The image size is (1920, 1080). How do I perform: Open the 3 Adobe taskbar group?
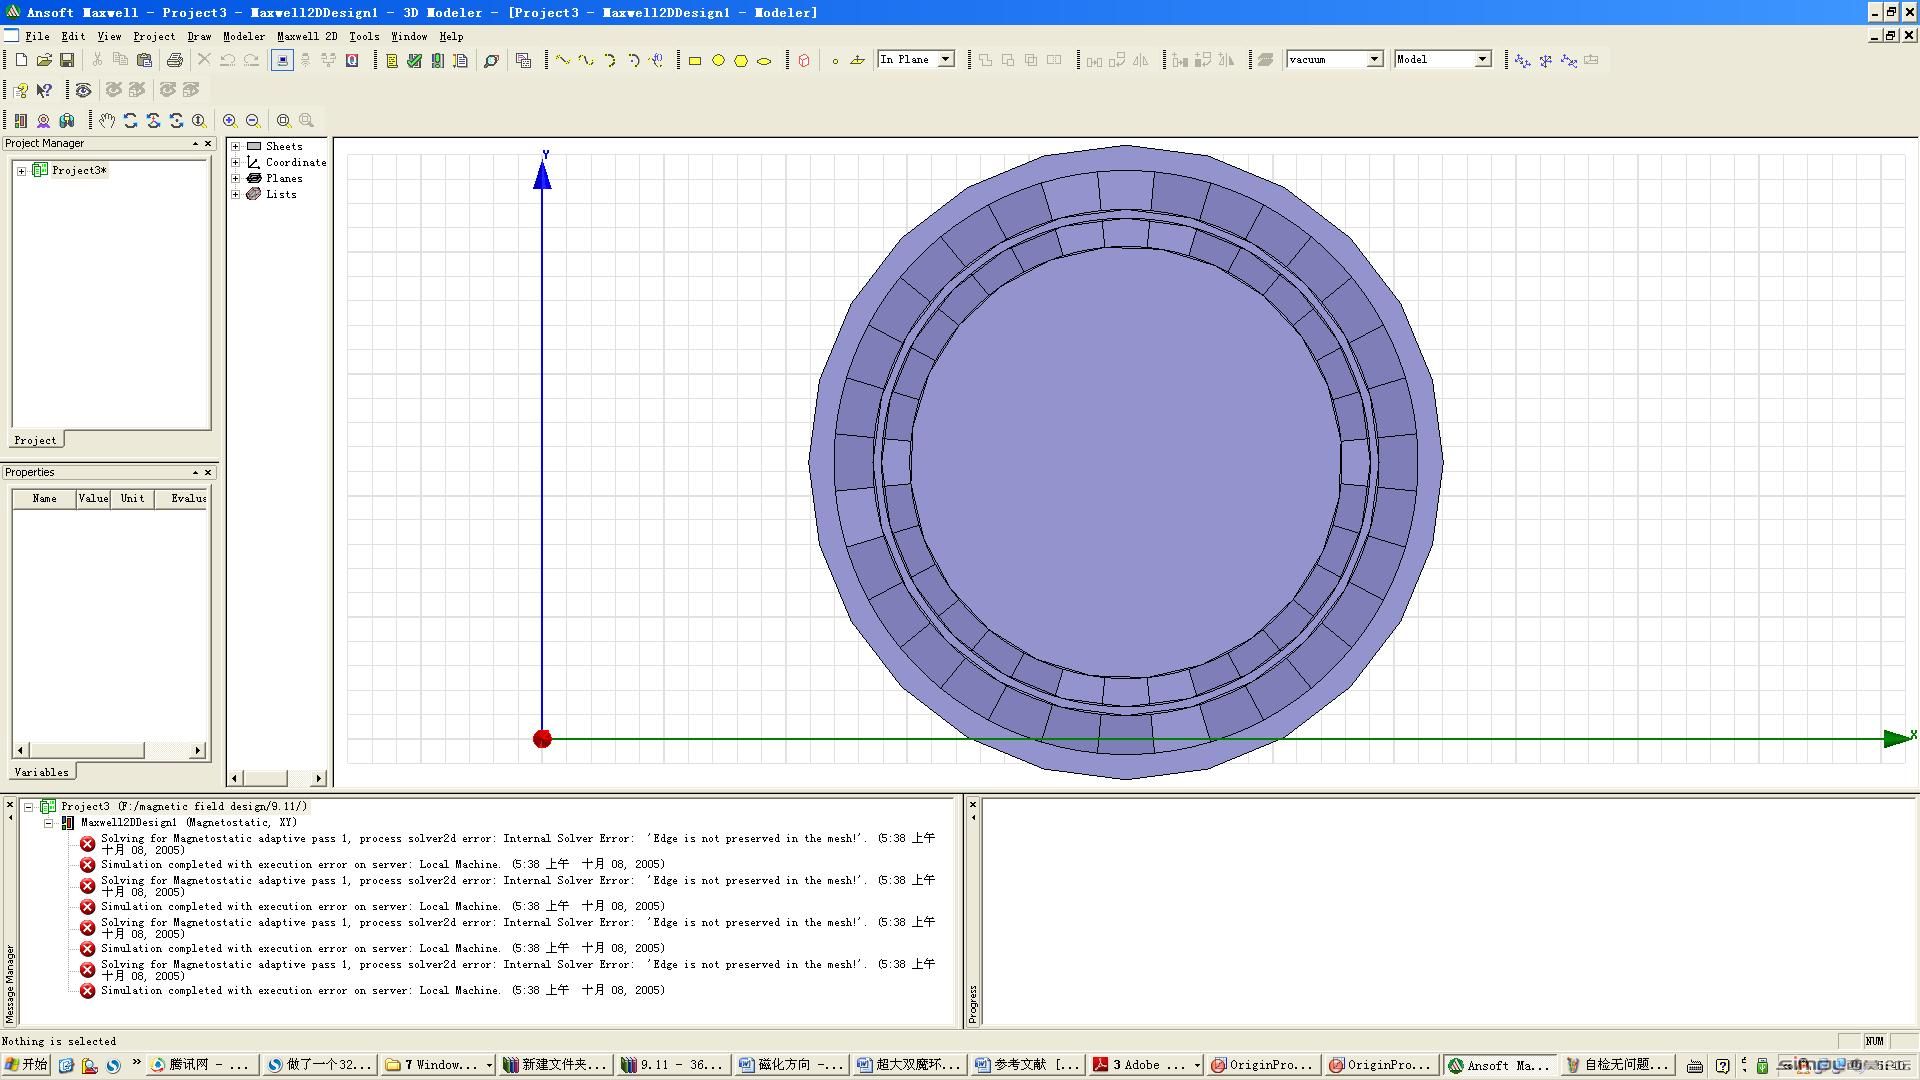click(x=1146, y=1065)
